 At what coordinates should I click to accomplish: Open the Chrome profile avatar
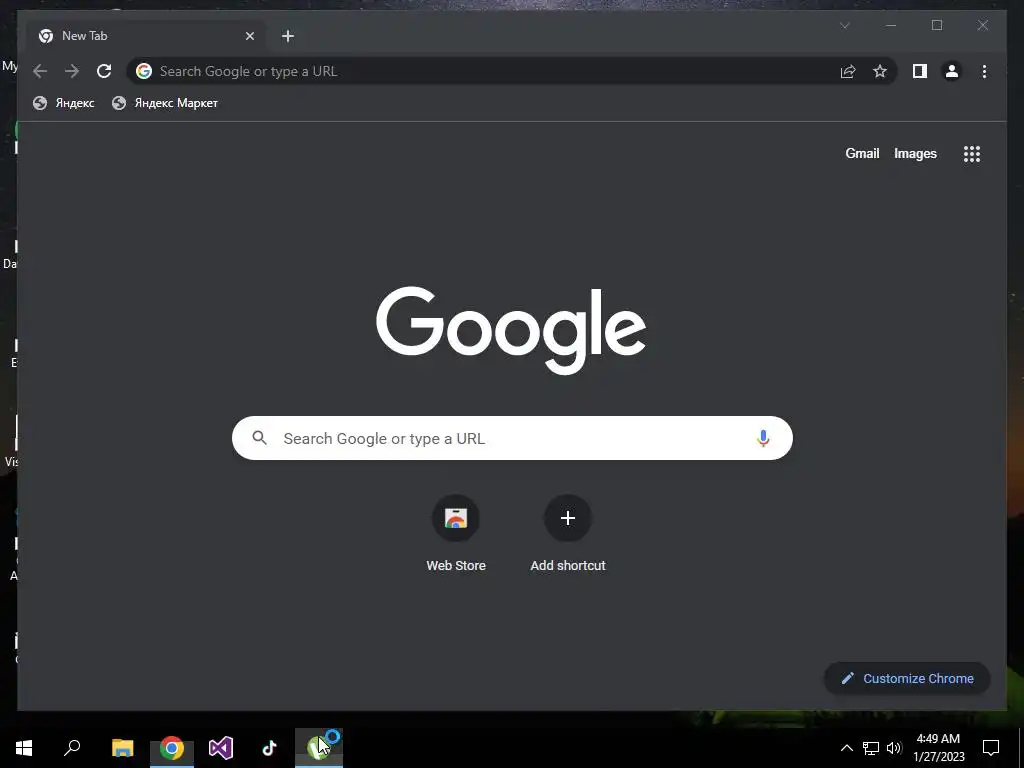coord(952,71)
